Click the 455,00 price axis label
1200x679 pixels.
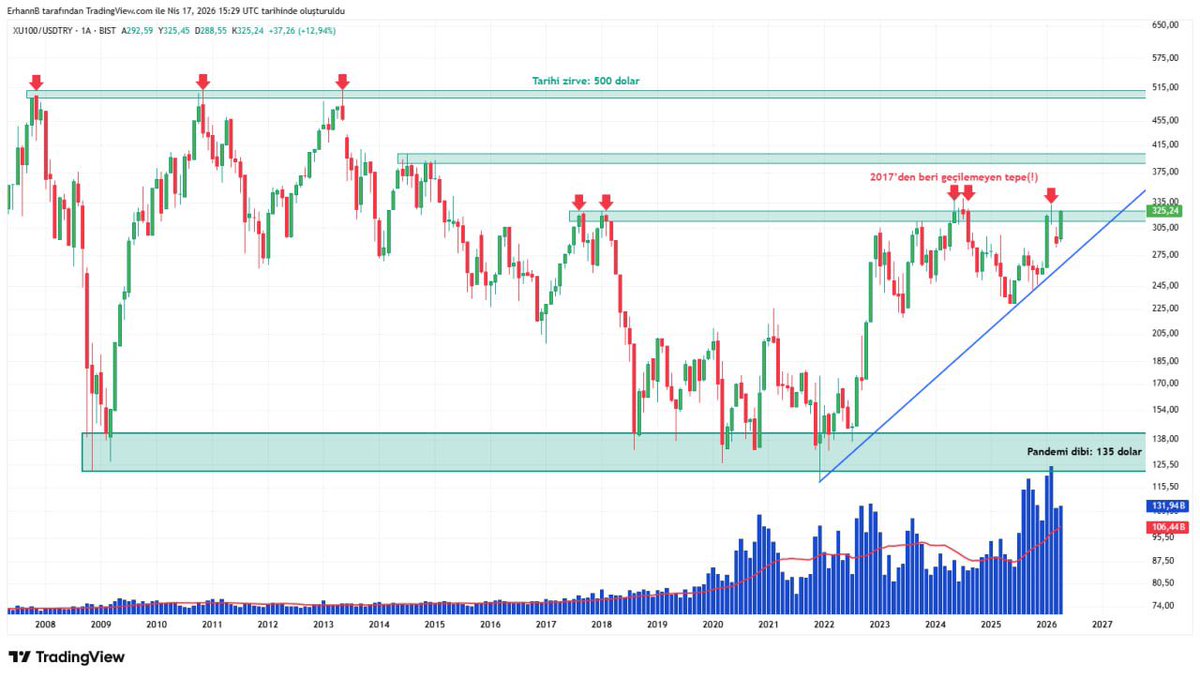click(x=1164, y=121)
